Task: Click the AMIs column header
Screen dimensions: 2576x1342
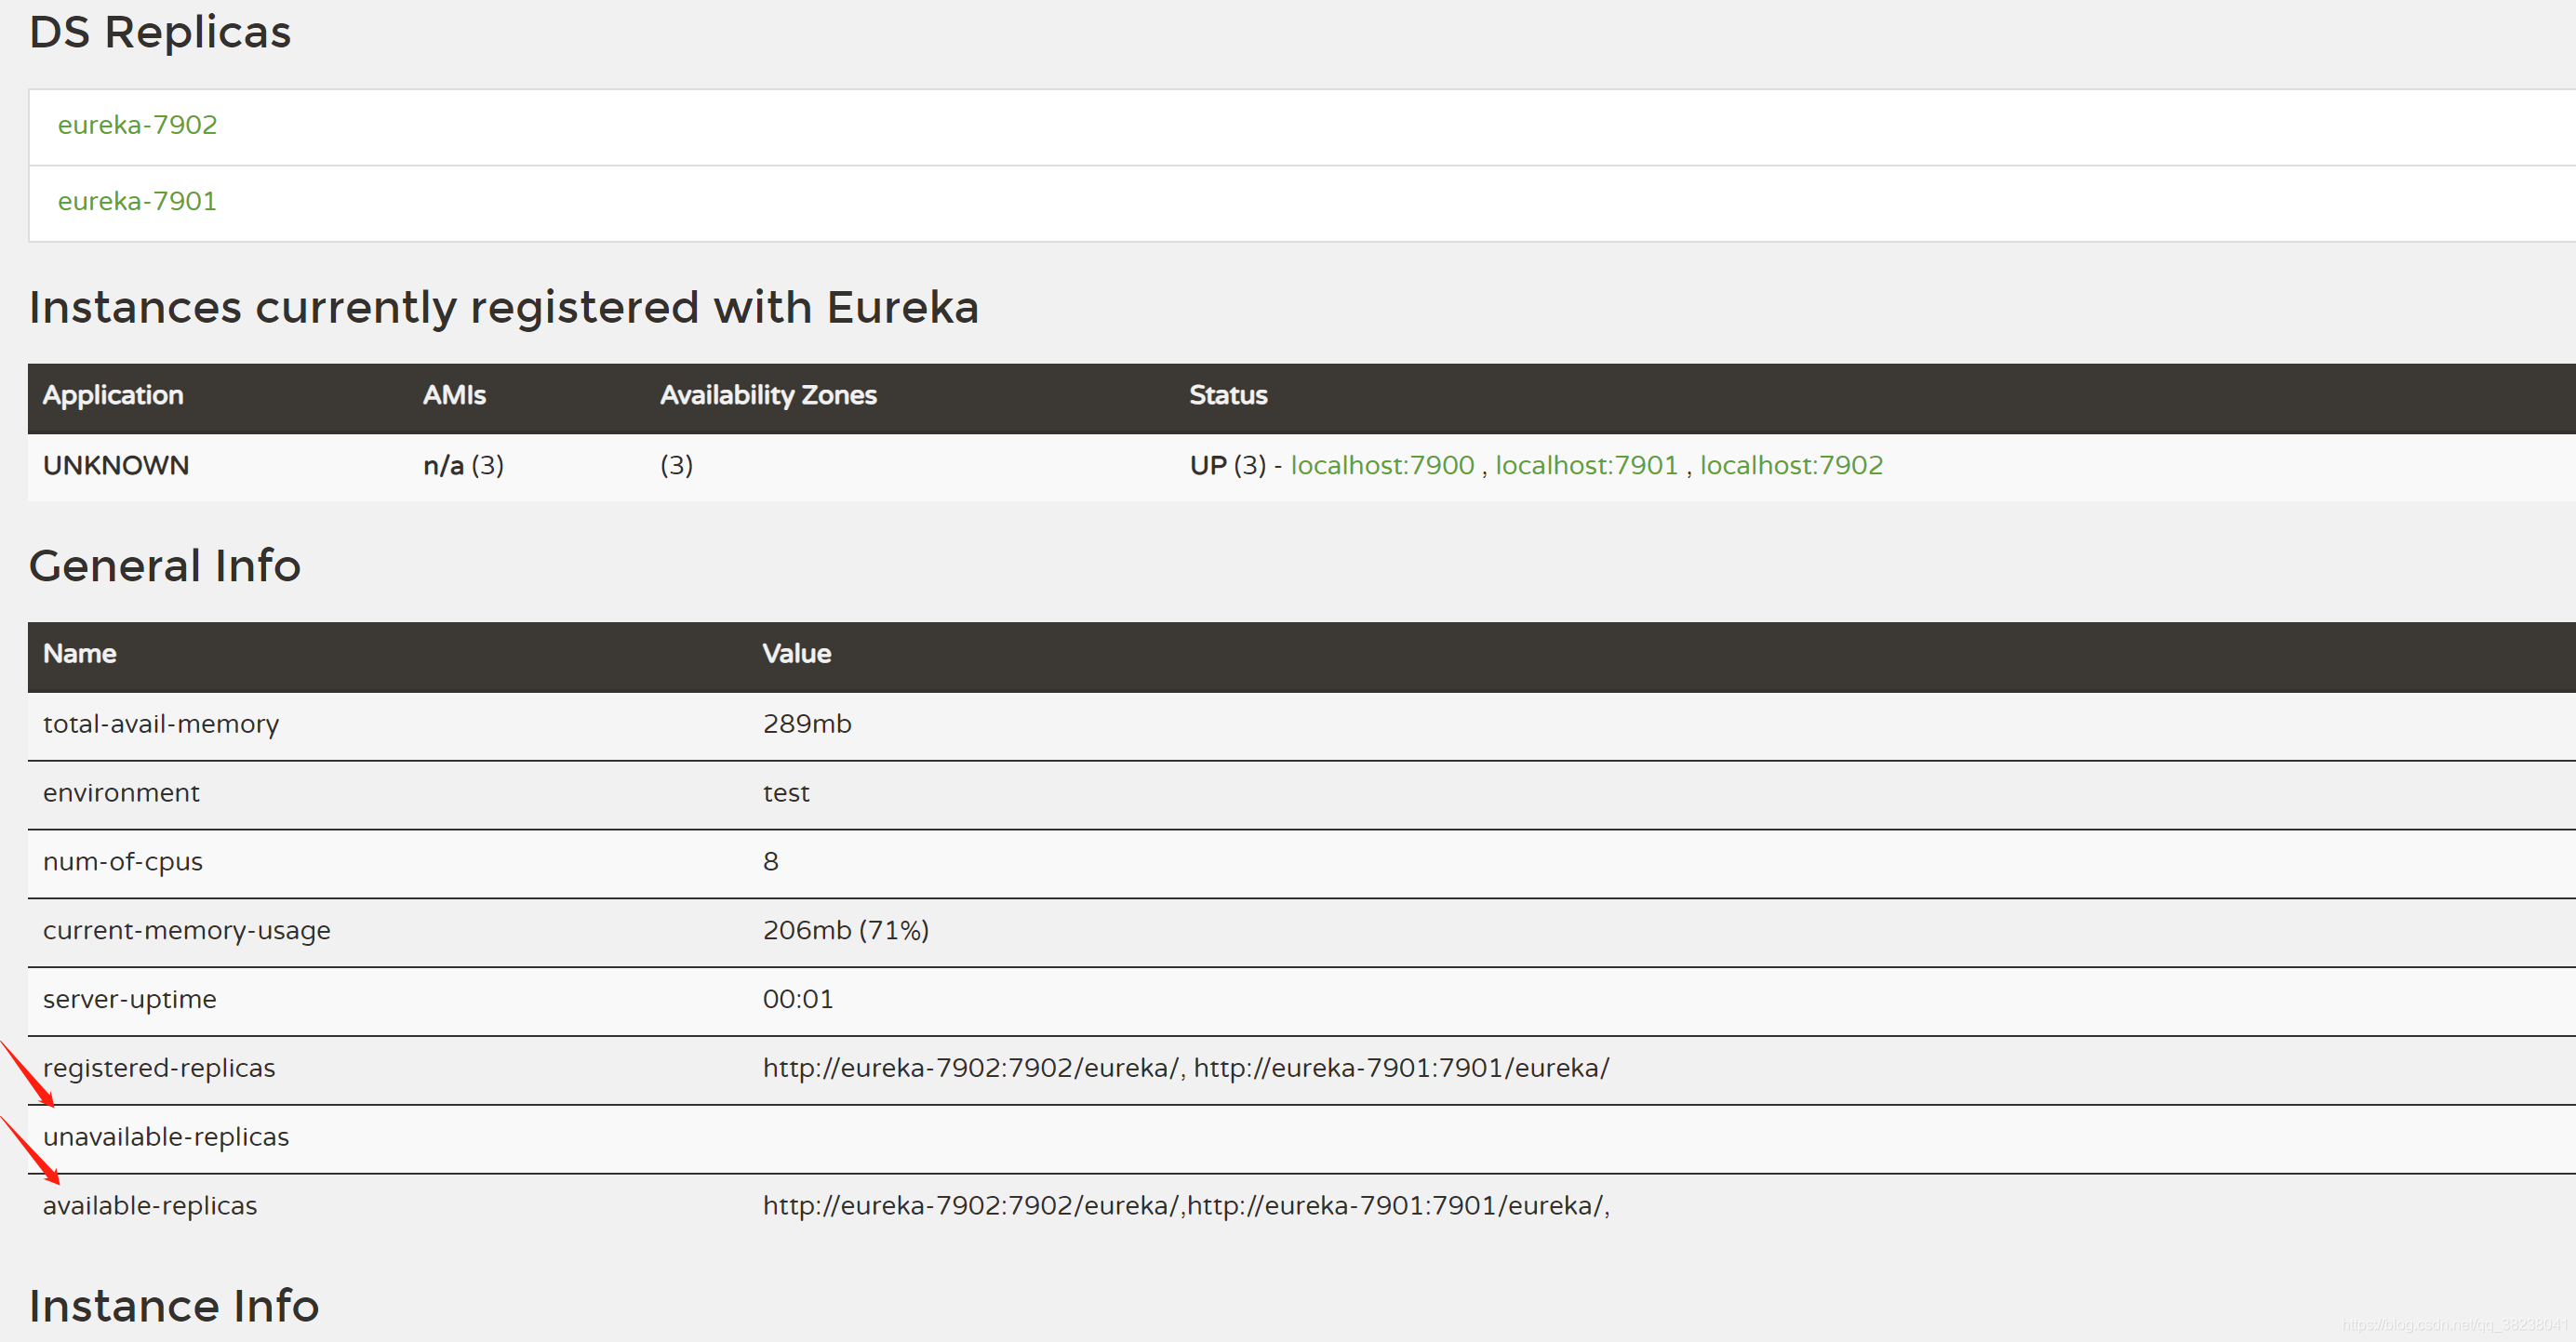Action: tap(454, 395)
